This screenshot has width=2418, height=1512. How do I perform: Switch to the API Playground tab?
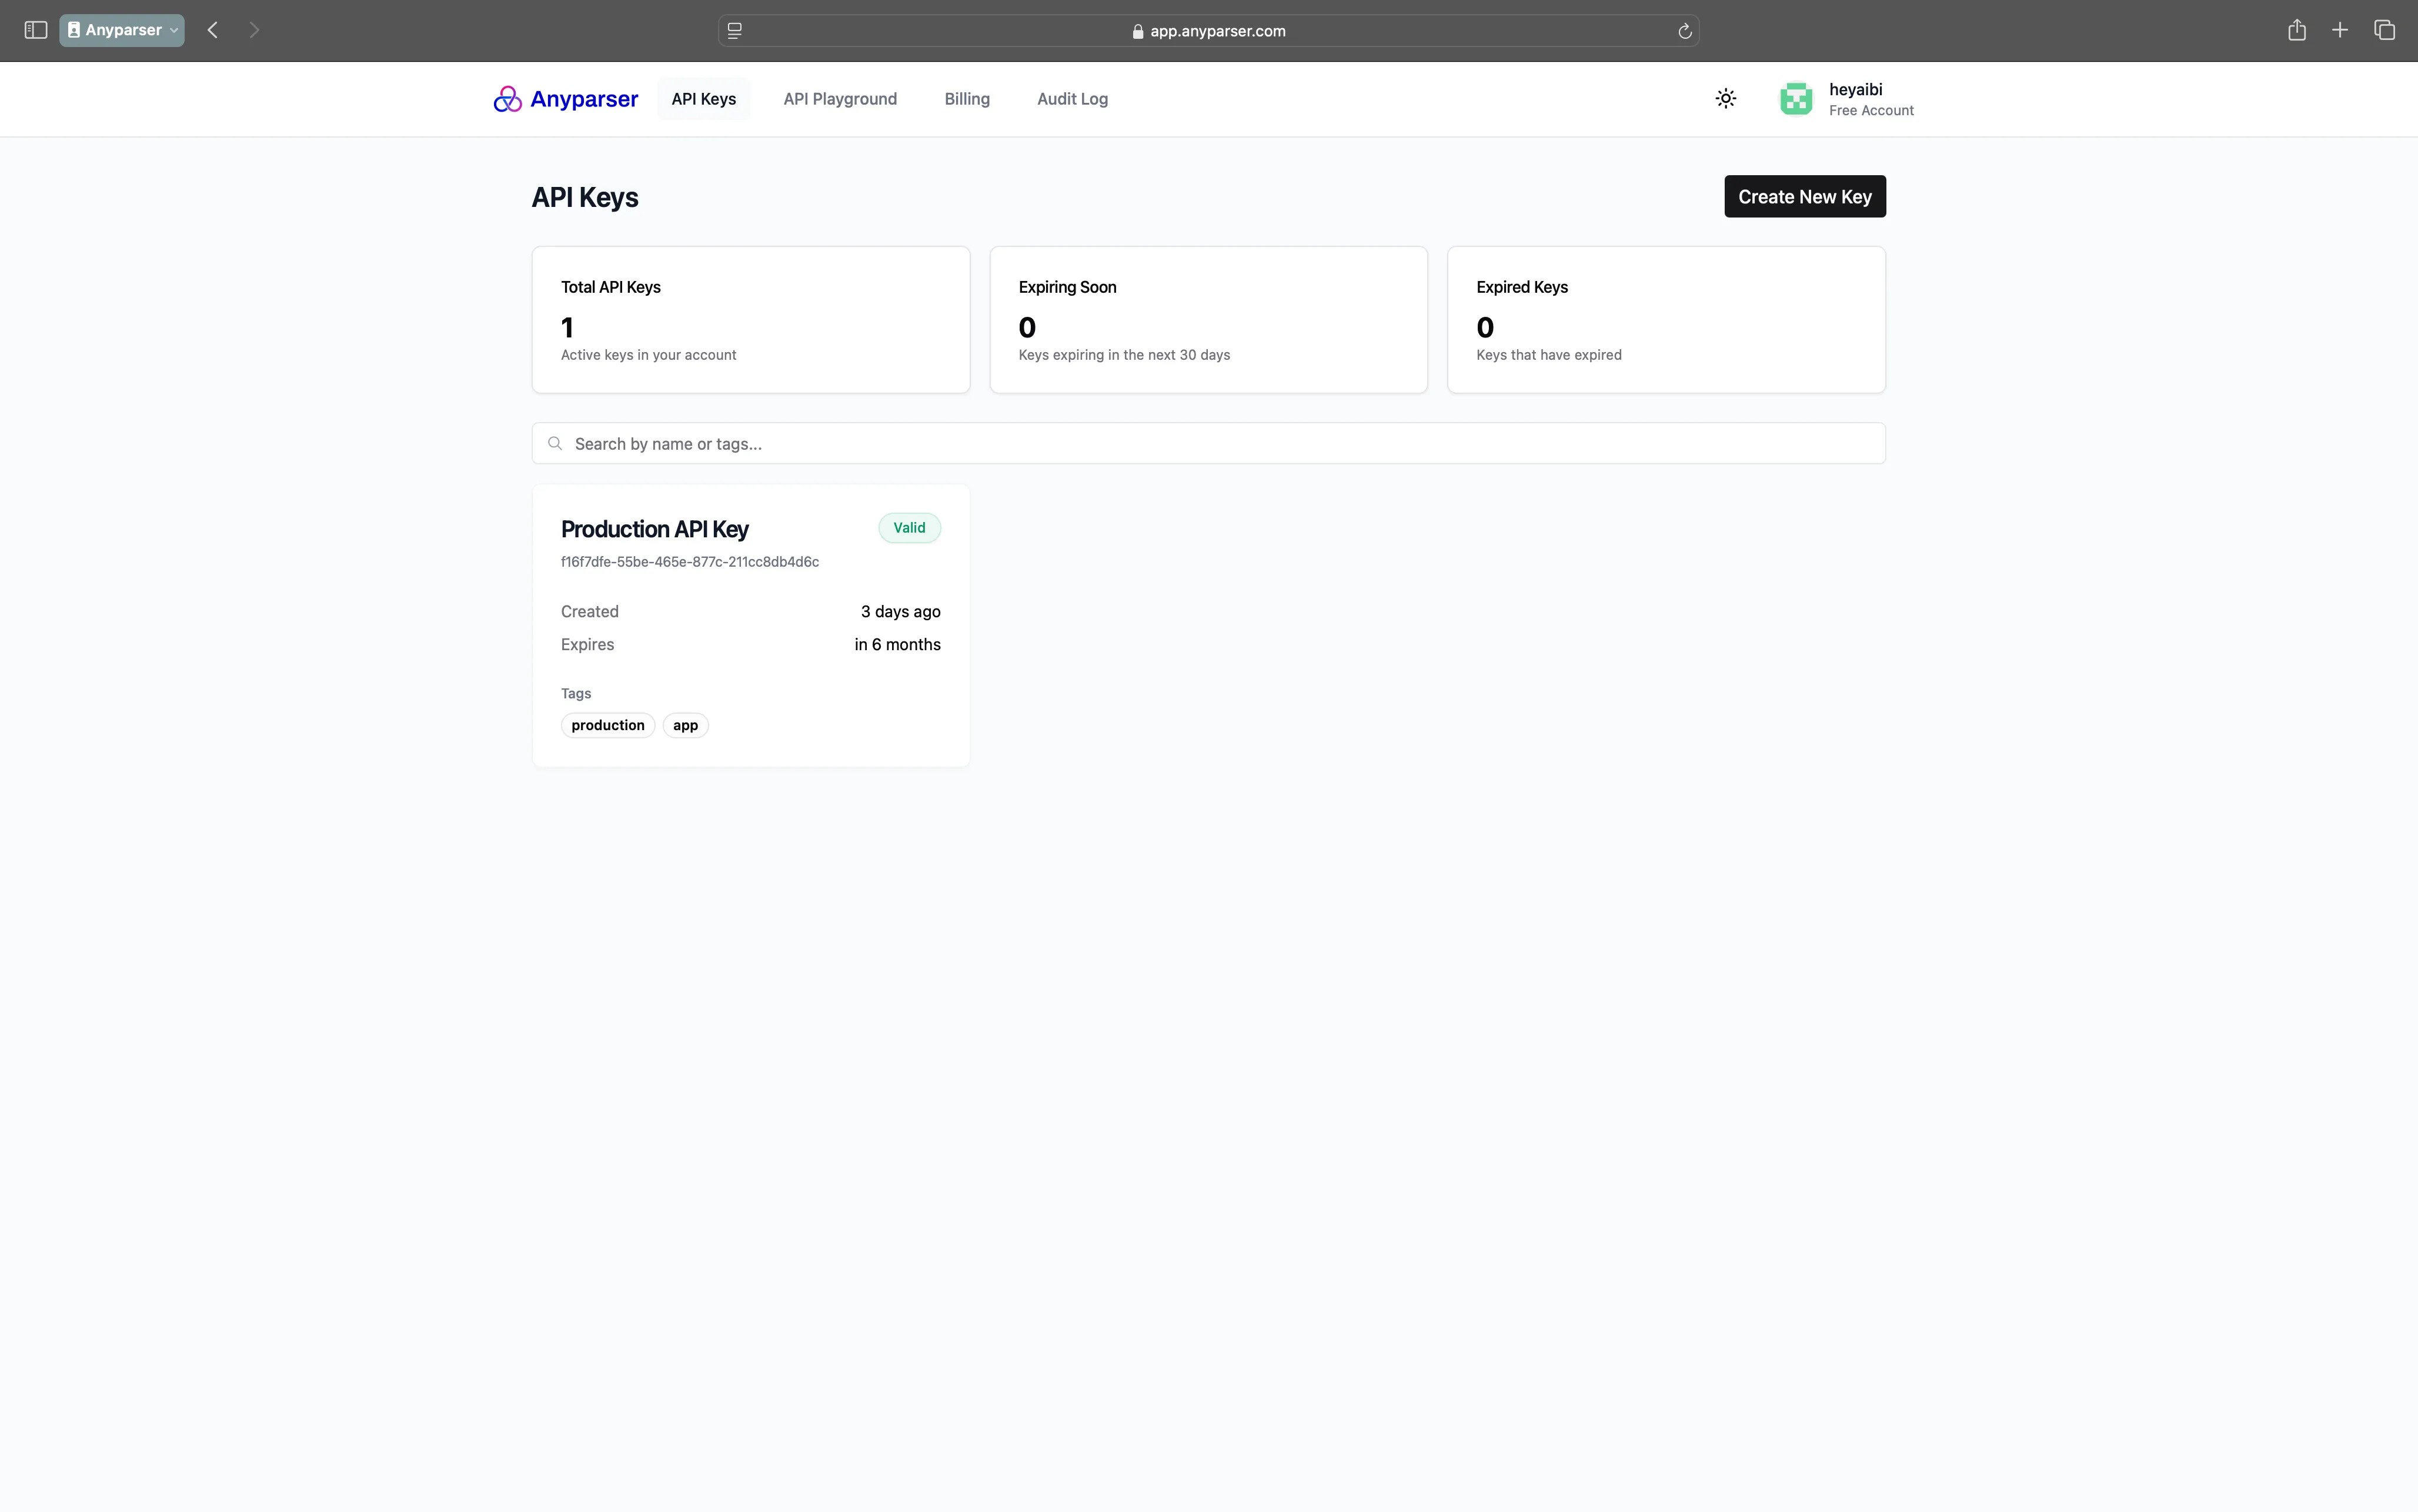pos(839,99)
